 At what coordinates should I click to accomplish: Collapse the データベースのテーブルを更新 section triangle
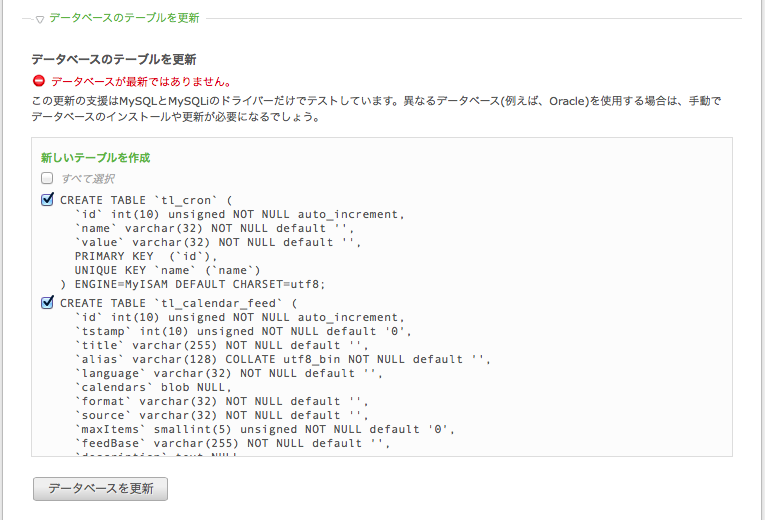click(40, 20)
